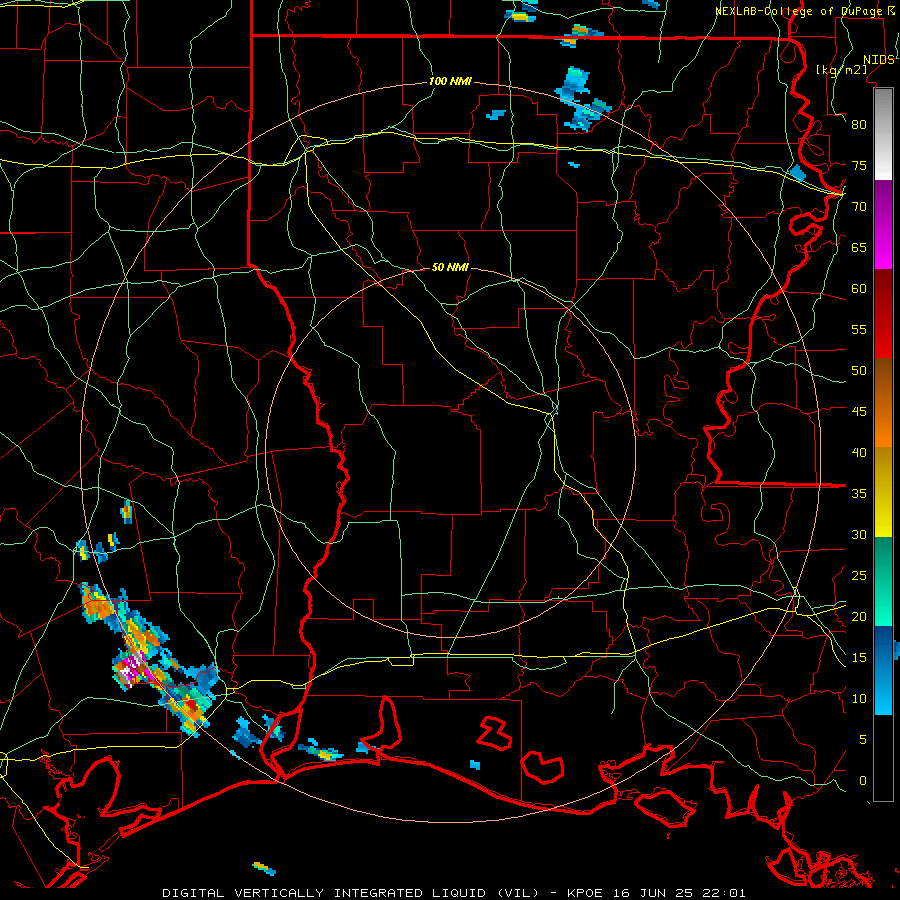Viewport: 900px width, 900px height.
Task: Click the orange-brown segment of the legend
Action: [x=883, y=403]
